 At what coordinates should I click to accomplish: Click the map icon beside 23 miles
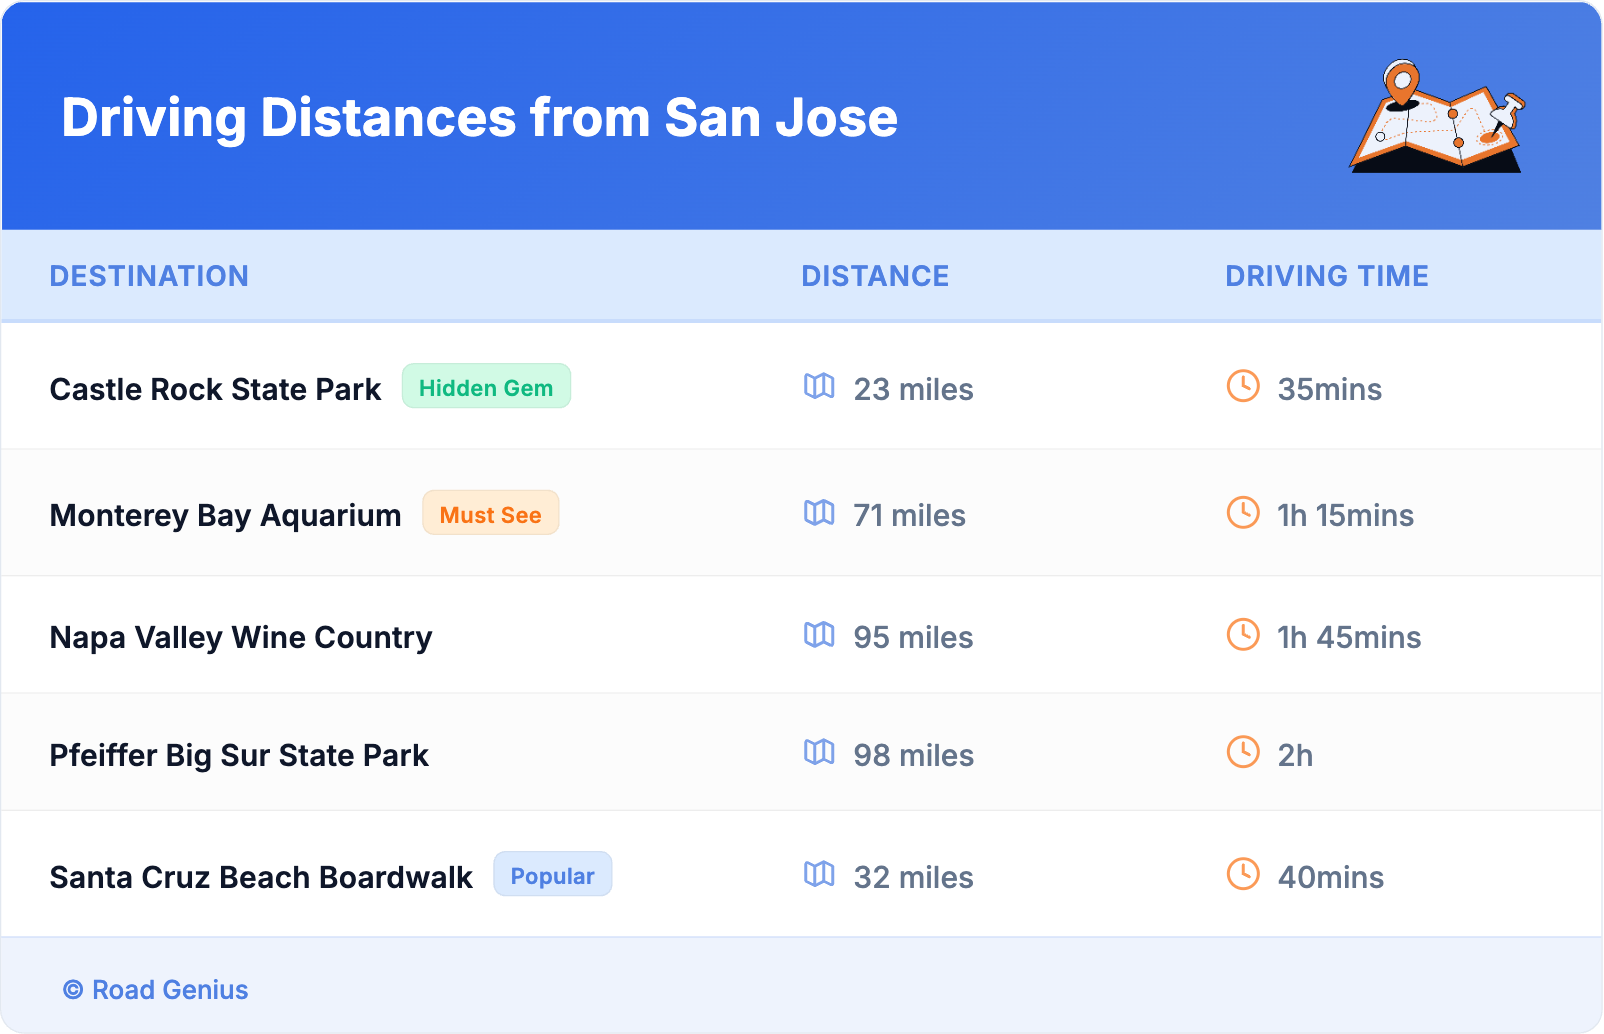point(819,386)
